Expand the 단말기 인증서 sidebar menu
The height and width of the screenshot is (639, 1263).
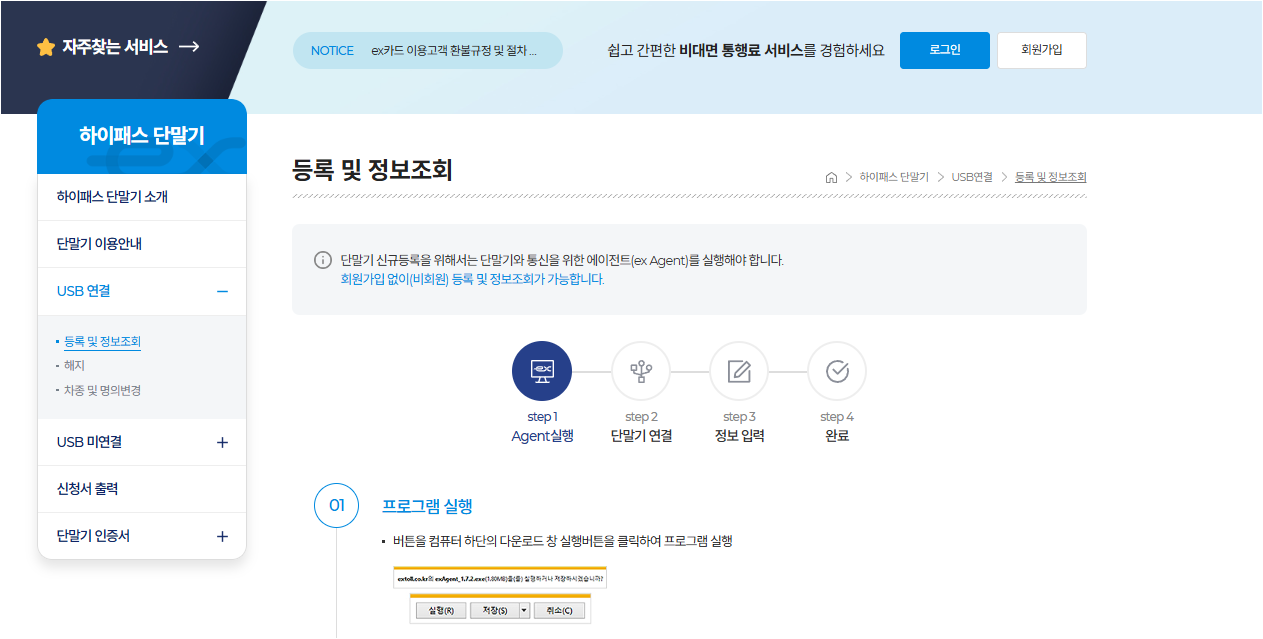(224, 535)
